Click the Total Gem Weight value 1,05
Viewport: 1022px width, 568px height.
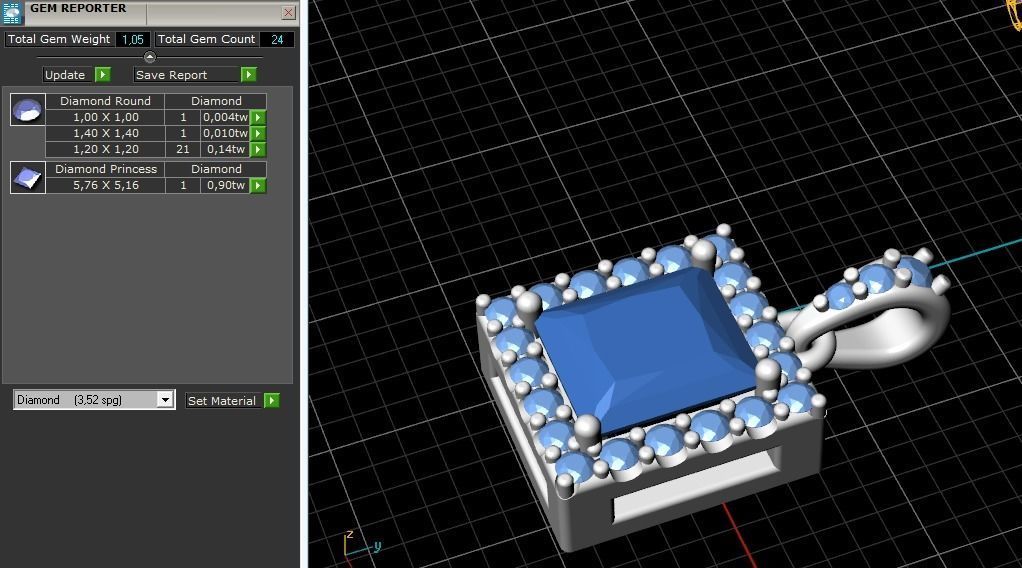(x=133, y=40)
